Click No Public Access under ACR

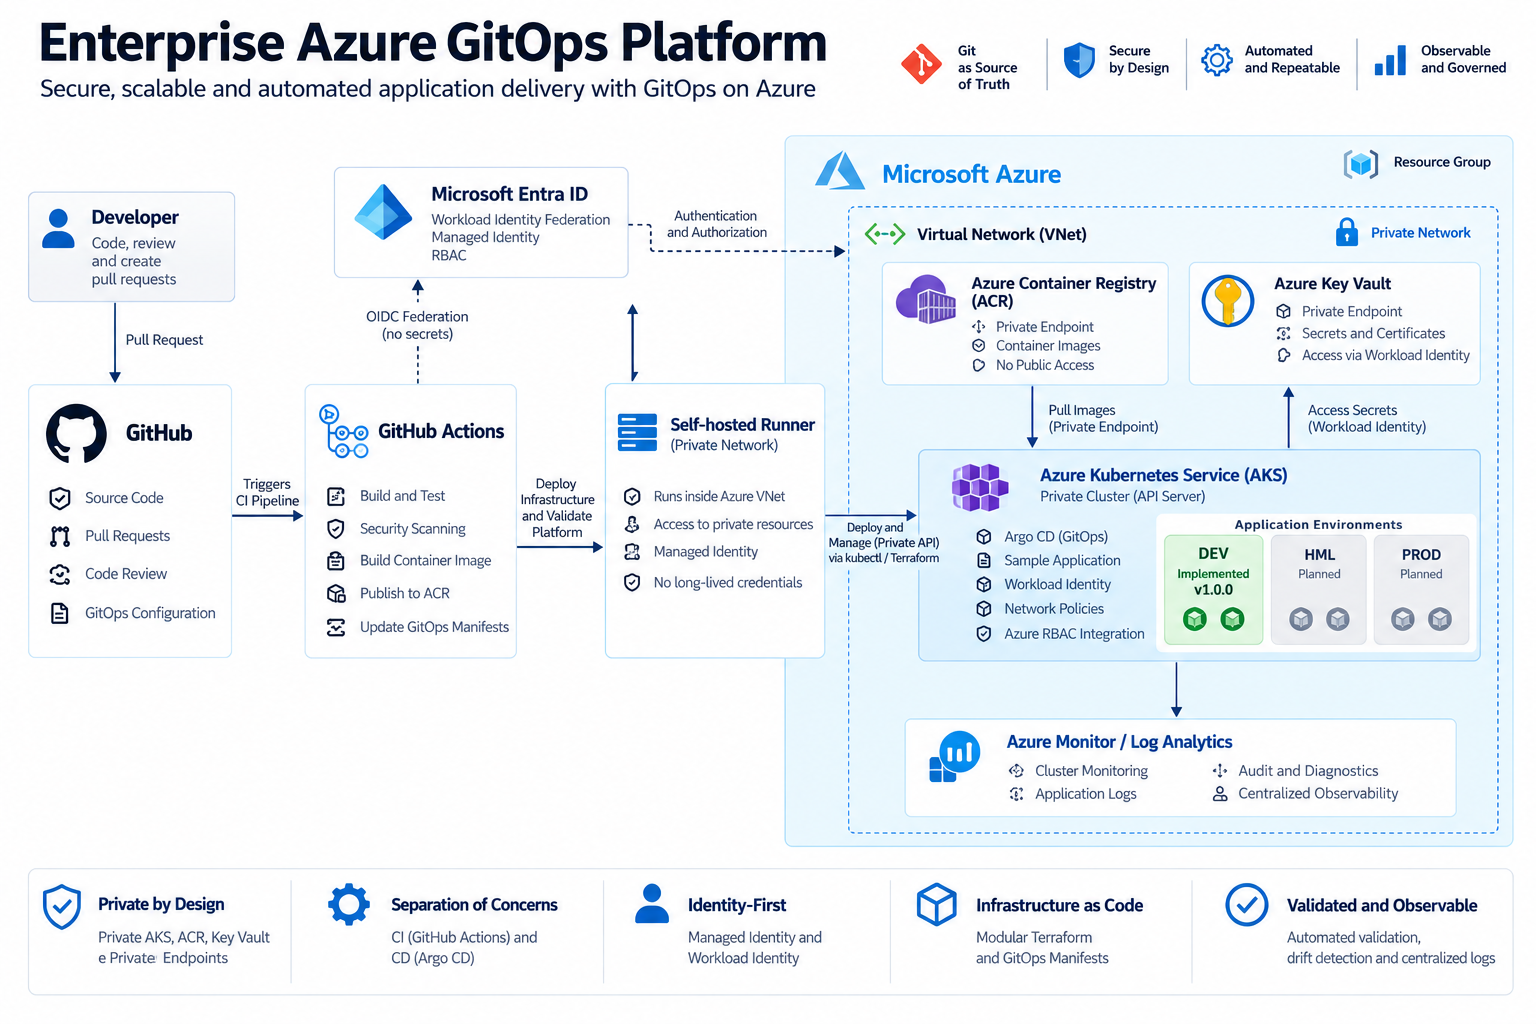pos(1033,365)
